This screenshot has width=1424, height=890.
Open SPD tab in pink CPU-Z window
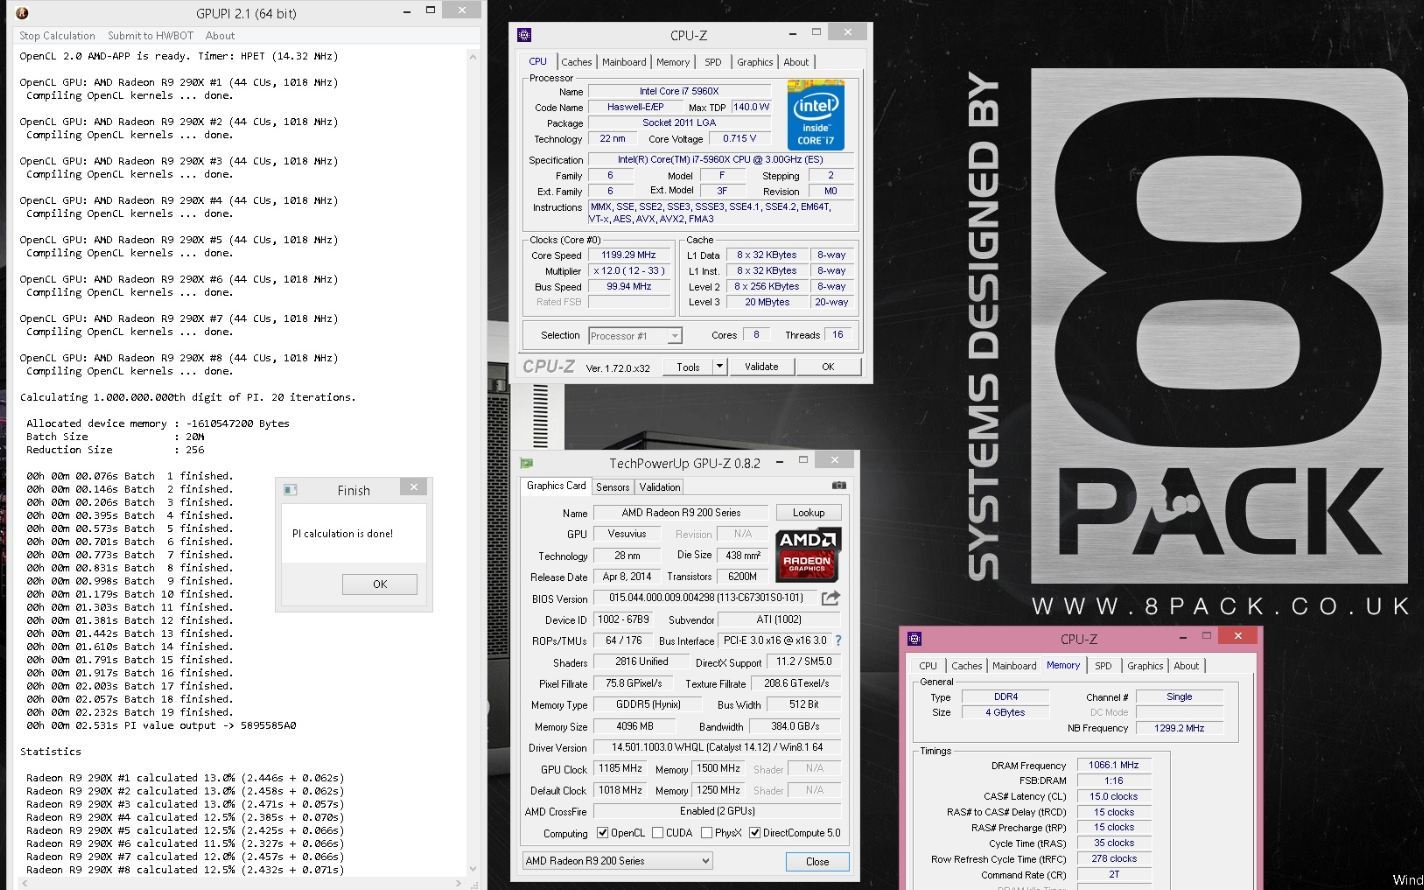coord(1103,666)
